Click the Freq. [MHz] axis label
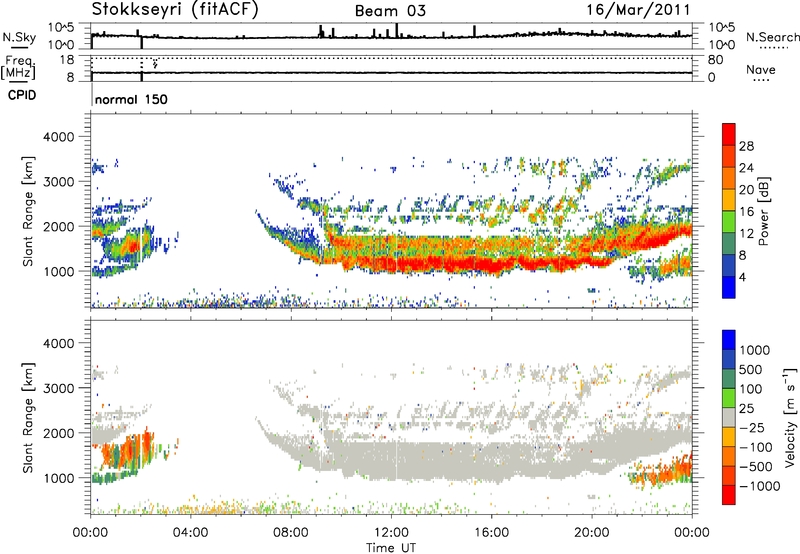 coord(18,68)
